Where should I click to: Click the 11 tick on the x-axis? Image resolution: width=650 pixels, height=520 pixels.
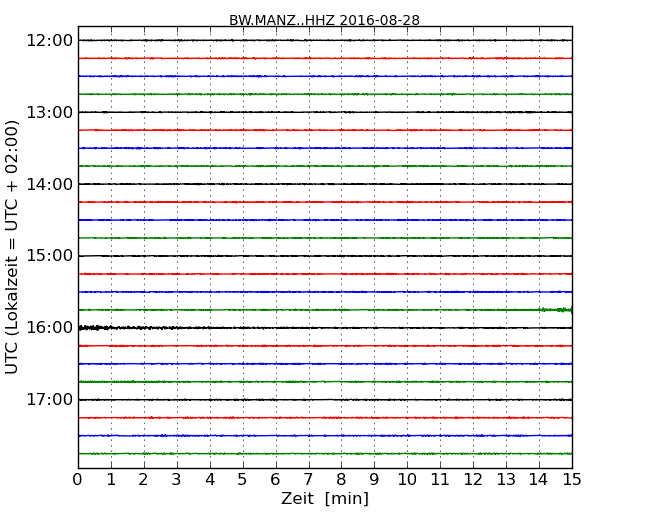(440, 480)
